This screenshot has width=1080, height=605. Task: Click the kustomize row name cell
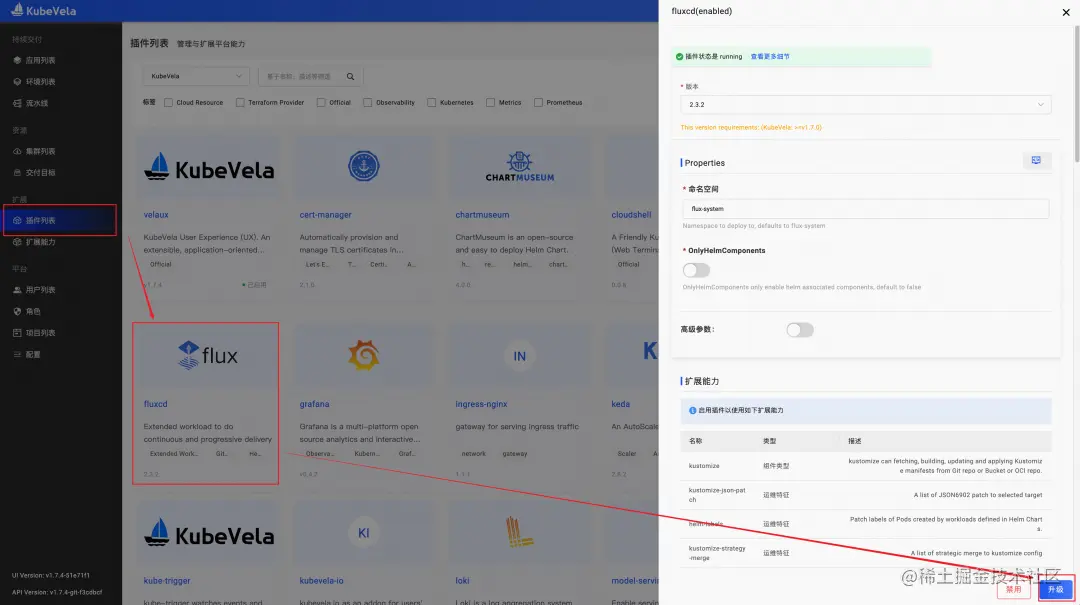tap(704, 466)
